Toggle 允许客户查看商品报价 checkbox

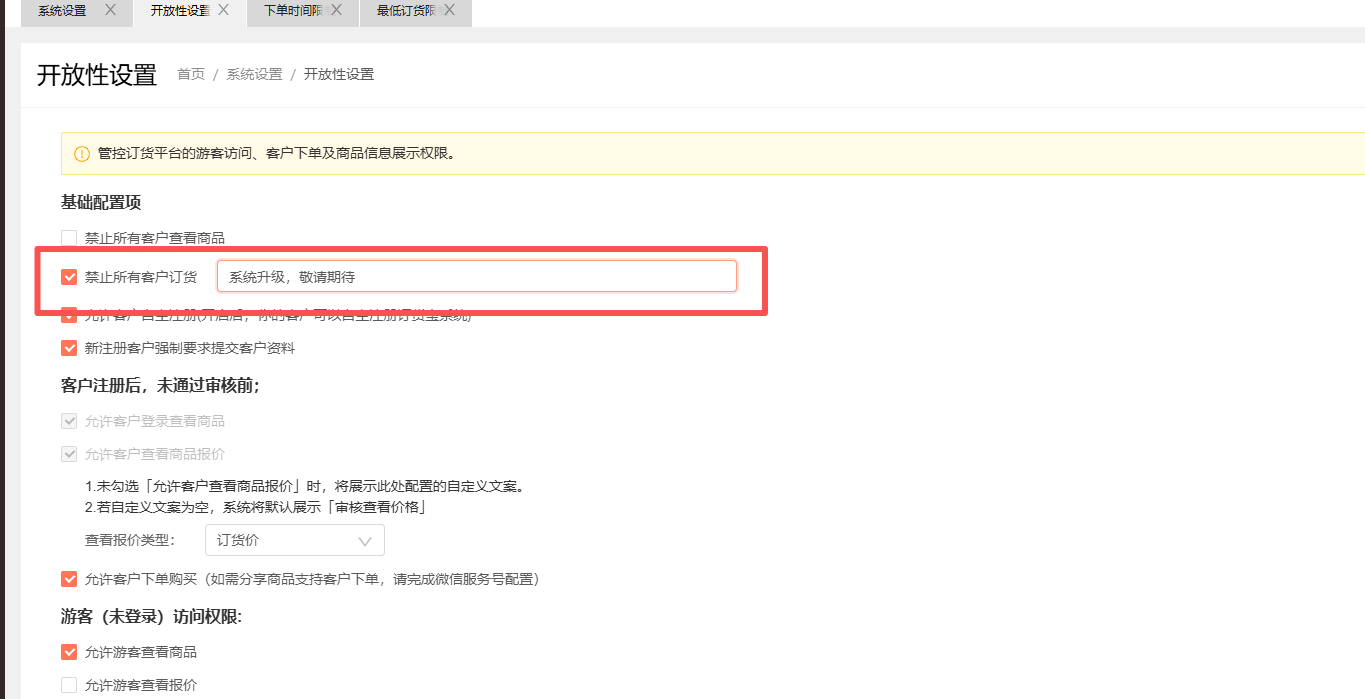coord(69,454)
